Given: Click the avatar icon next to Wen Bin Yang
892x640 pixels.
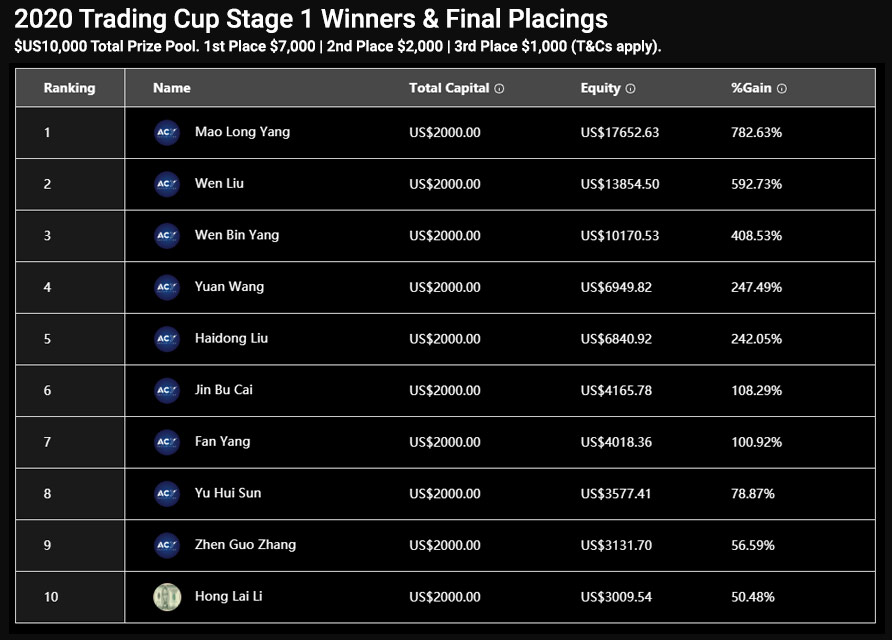Looking at the screenshot, I should point(166,236).
